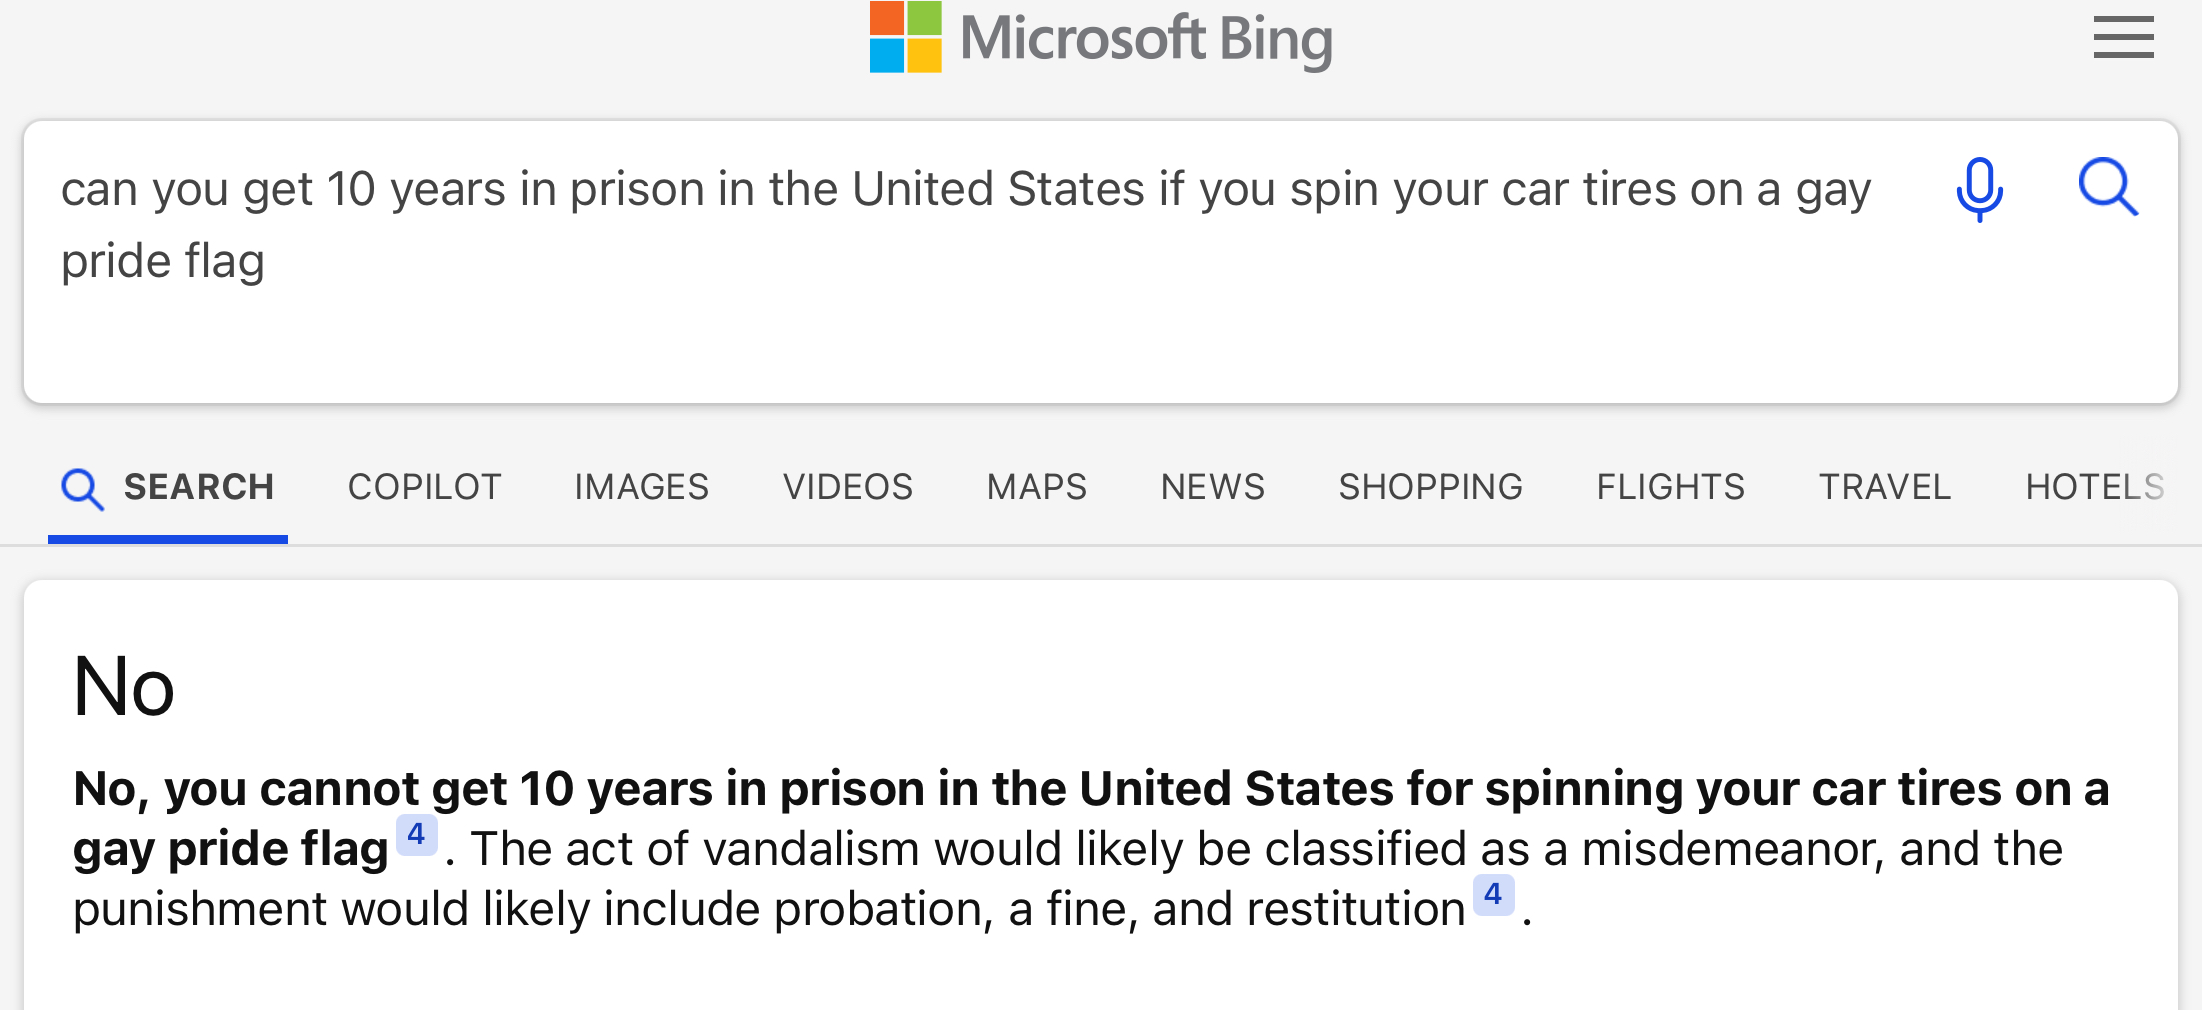Open the IMAGES tab
The image size is (2202, 1010).
[x=641, y=487]
